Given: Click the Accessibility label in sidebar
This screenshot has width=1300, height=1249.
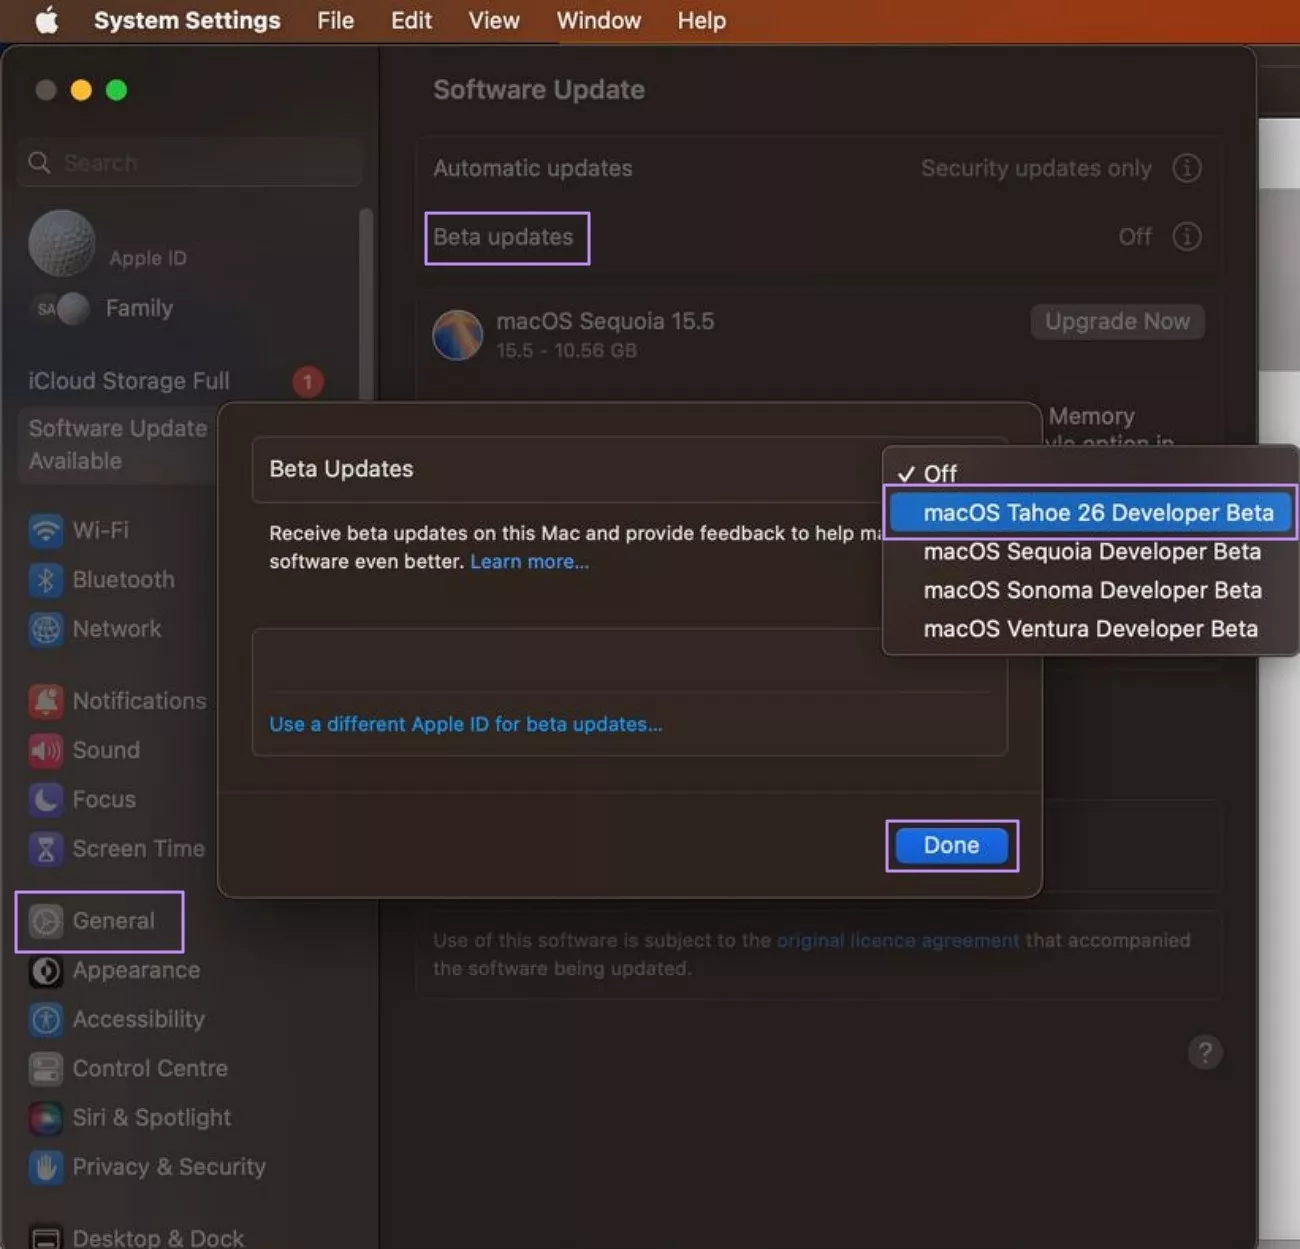Looking at the screenshot, I should 138,1019.
